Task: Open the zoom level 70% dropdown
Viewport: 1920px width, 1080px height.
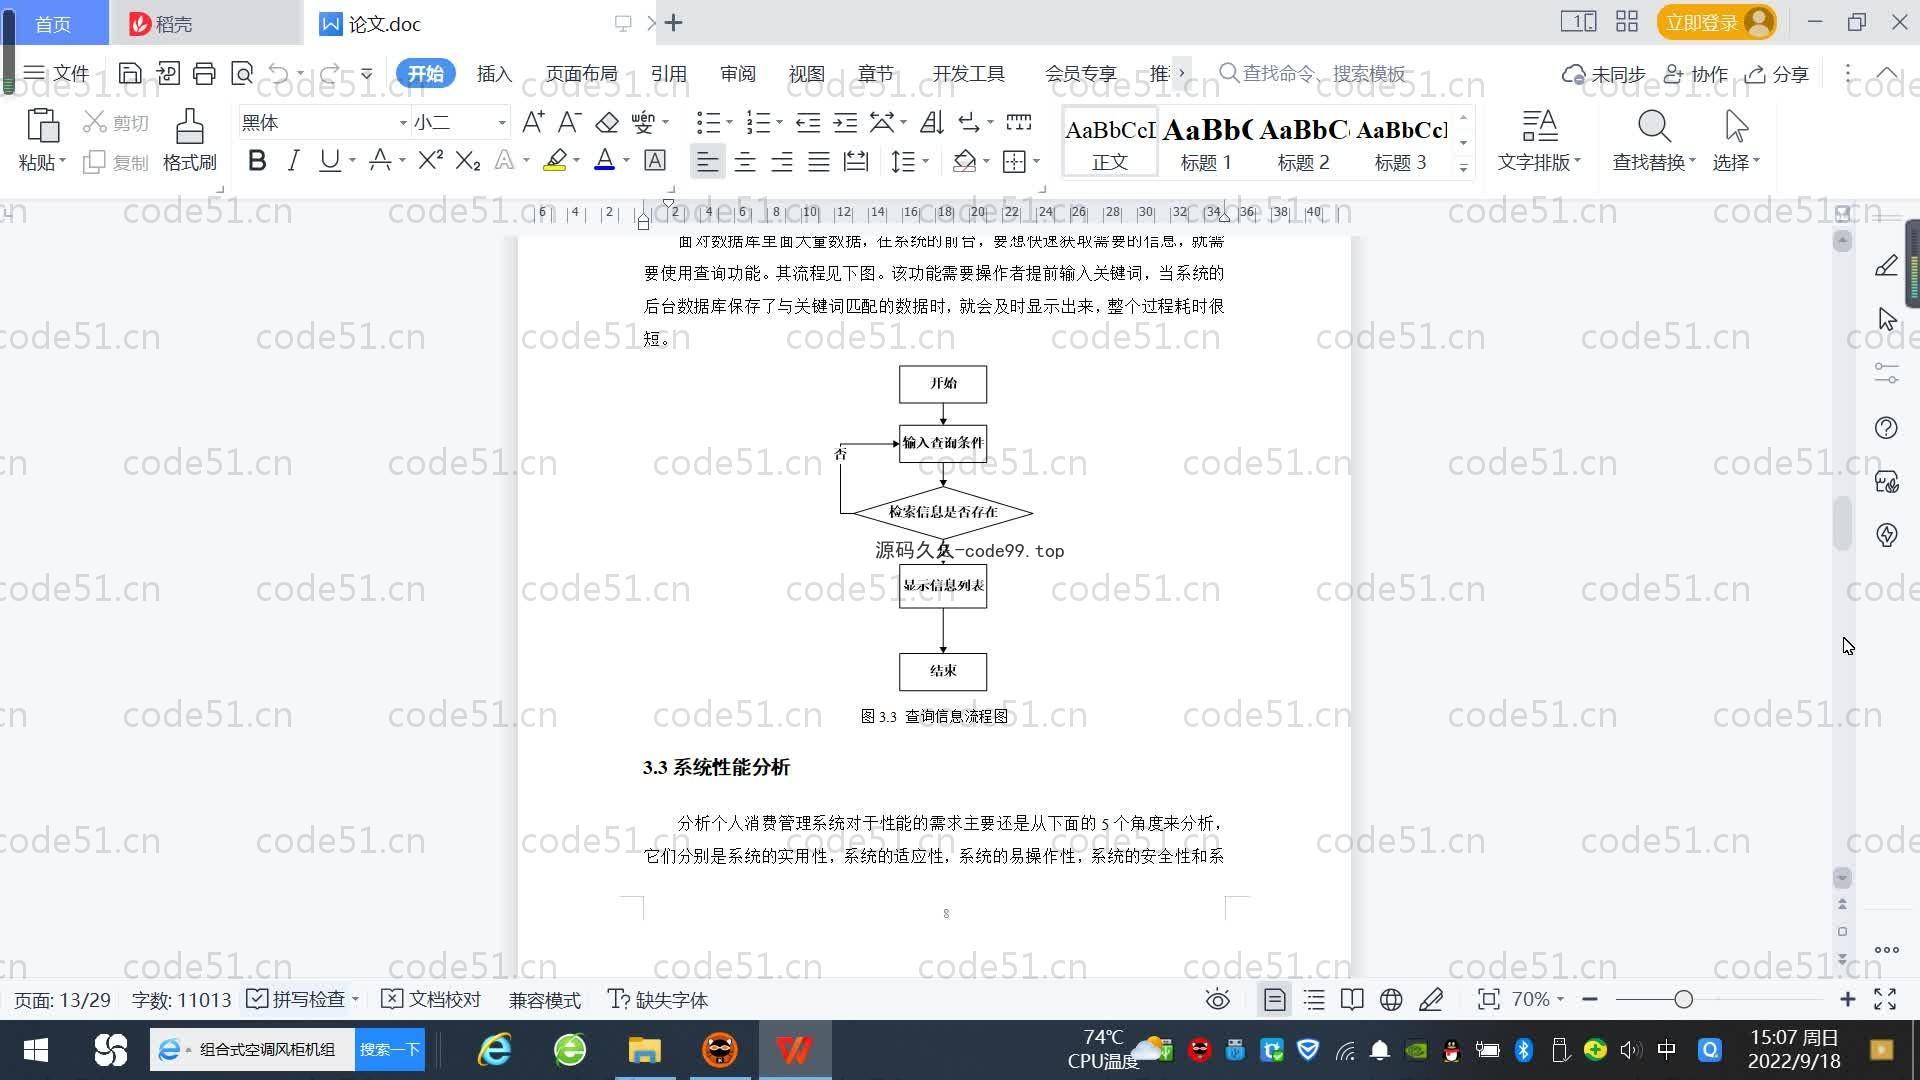Action: (1537, 1000)
